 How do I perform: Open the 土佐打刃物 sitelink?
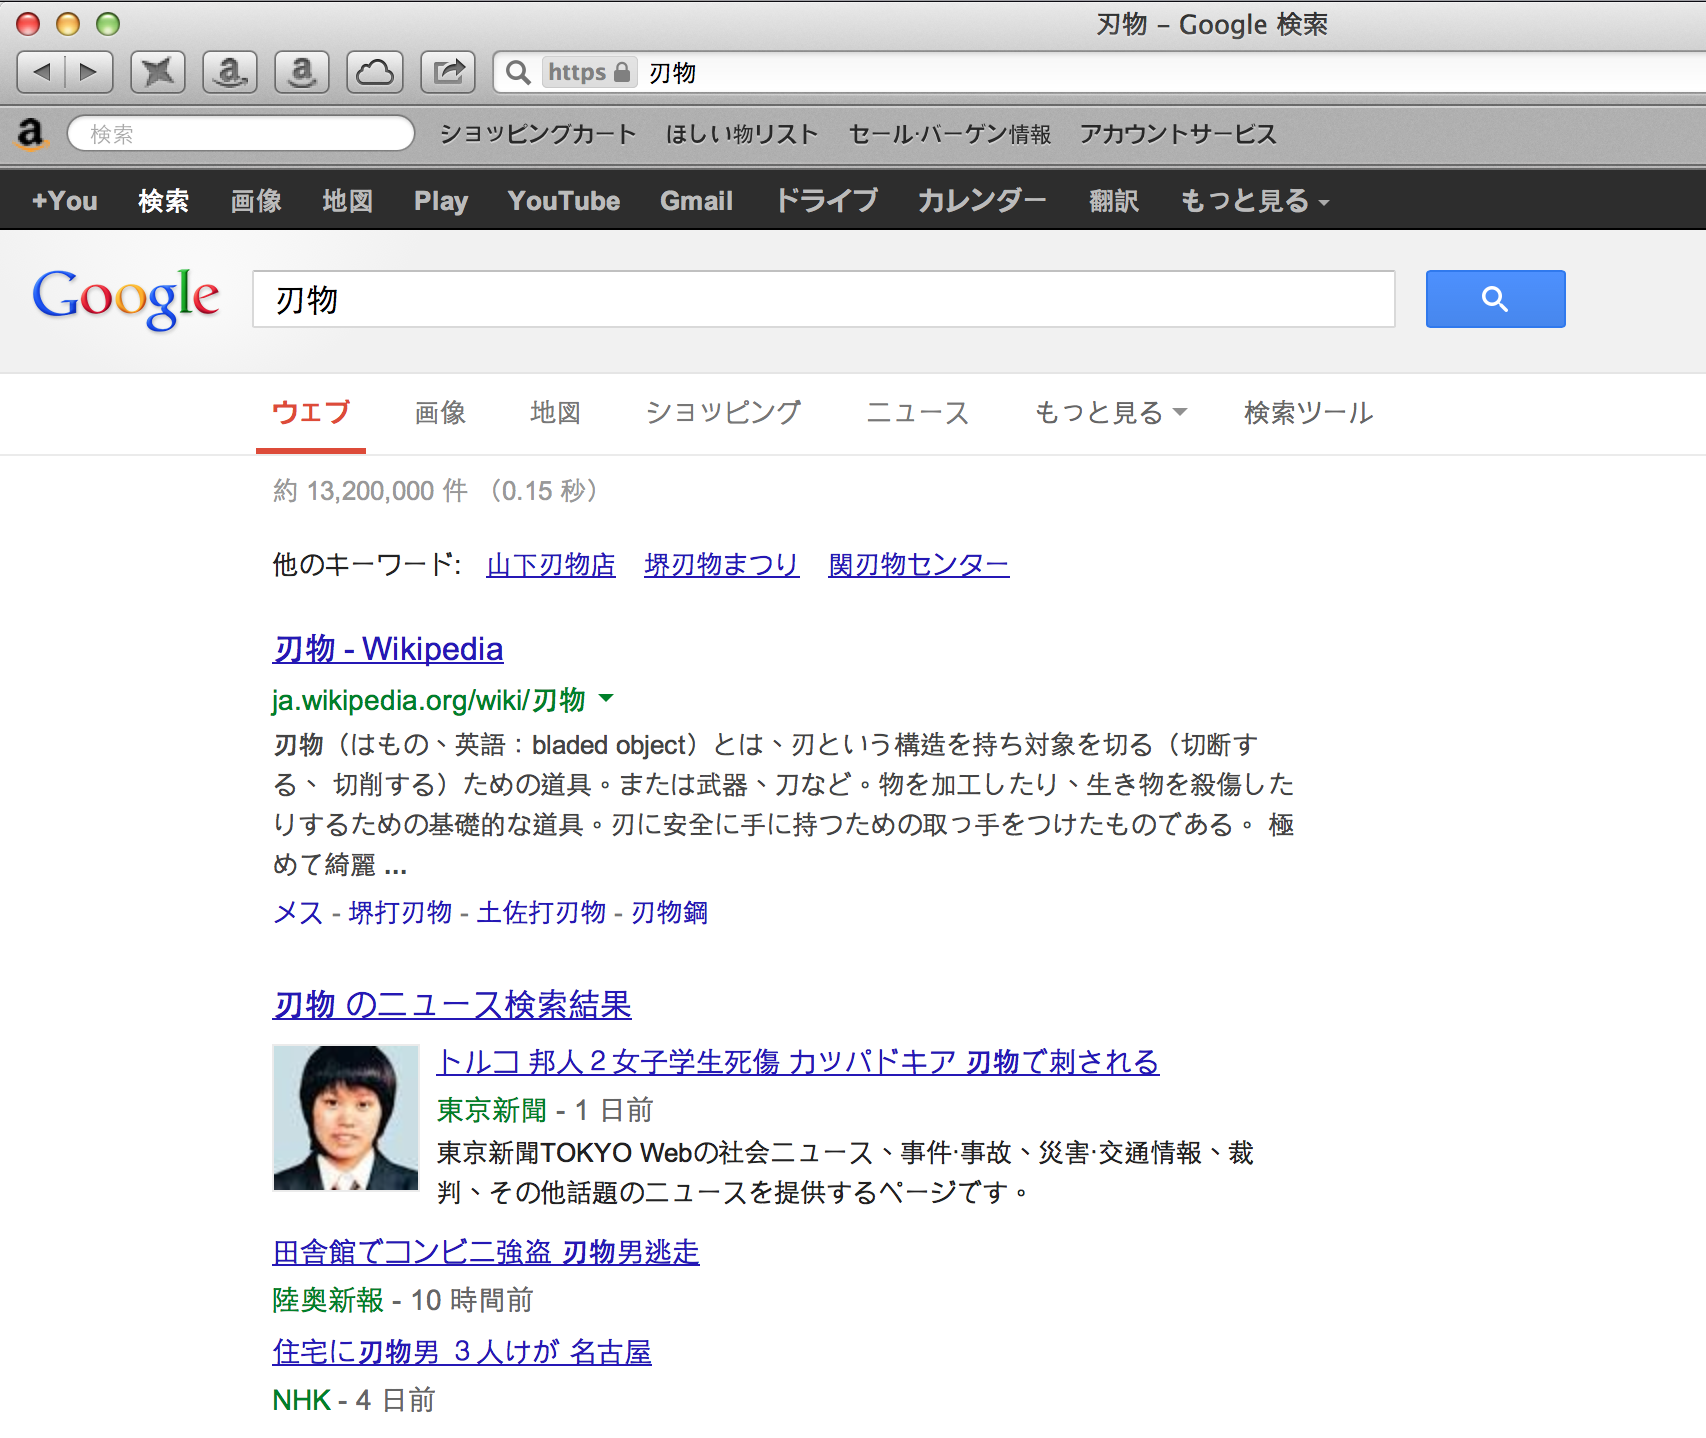542,912
